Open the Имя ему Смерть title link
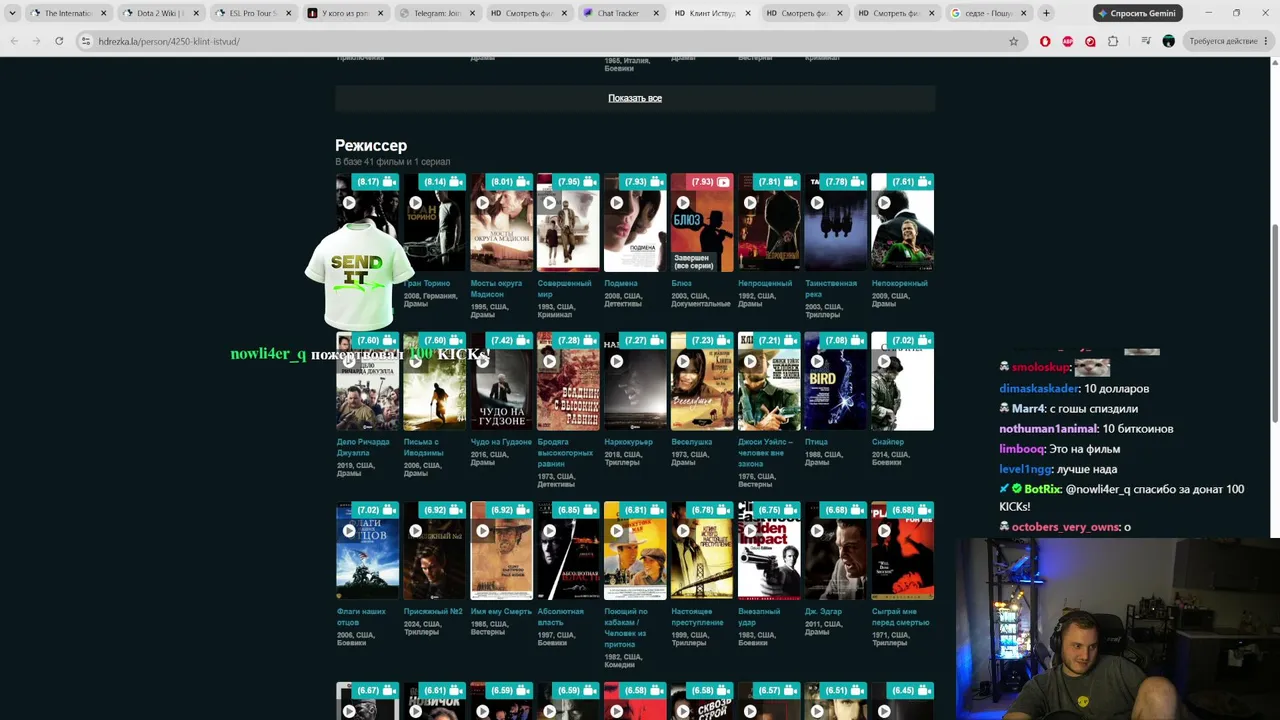Screen dimensions: 1280x720 click(x=501, y=612)
